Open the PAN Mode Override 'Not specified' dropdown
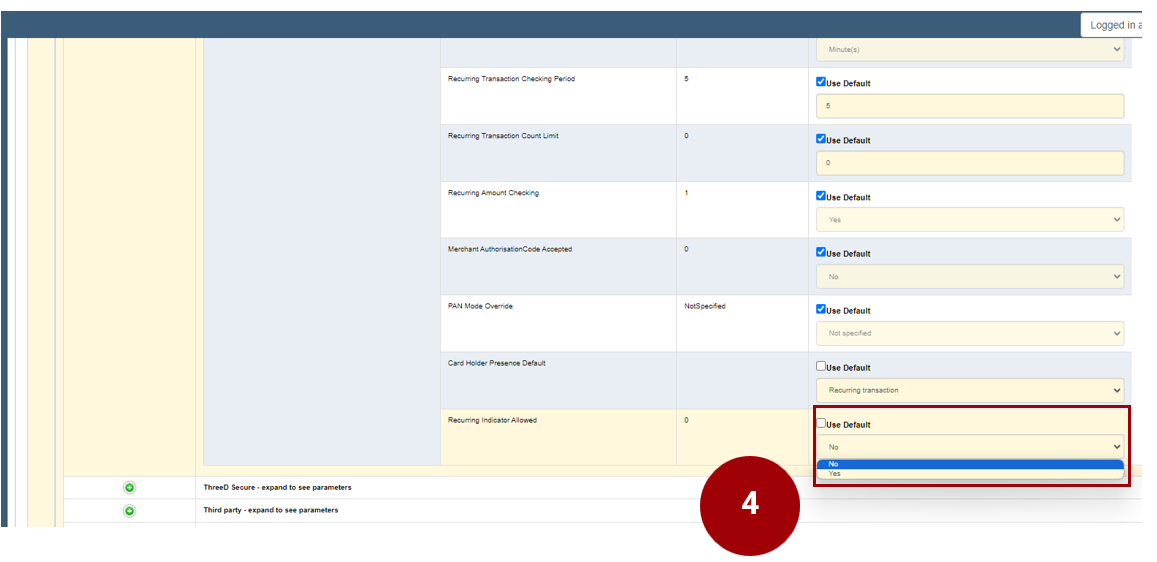 point(969,333)
